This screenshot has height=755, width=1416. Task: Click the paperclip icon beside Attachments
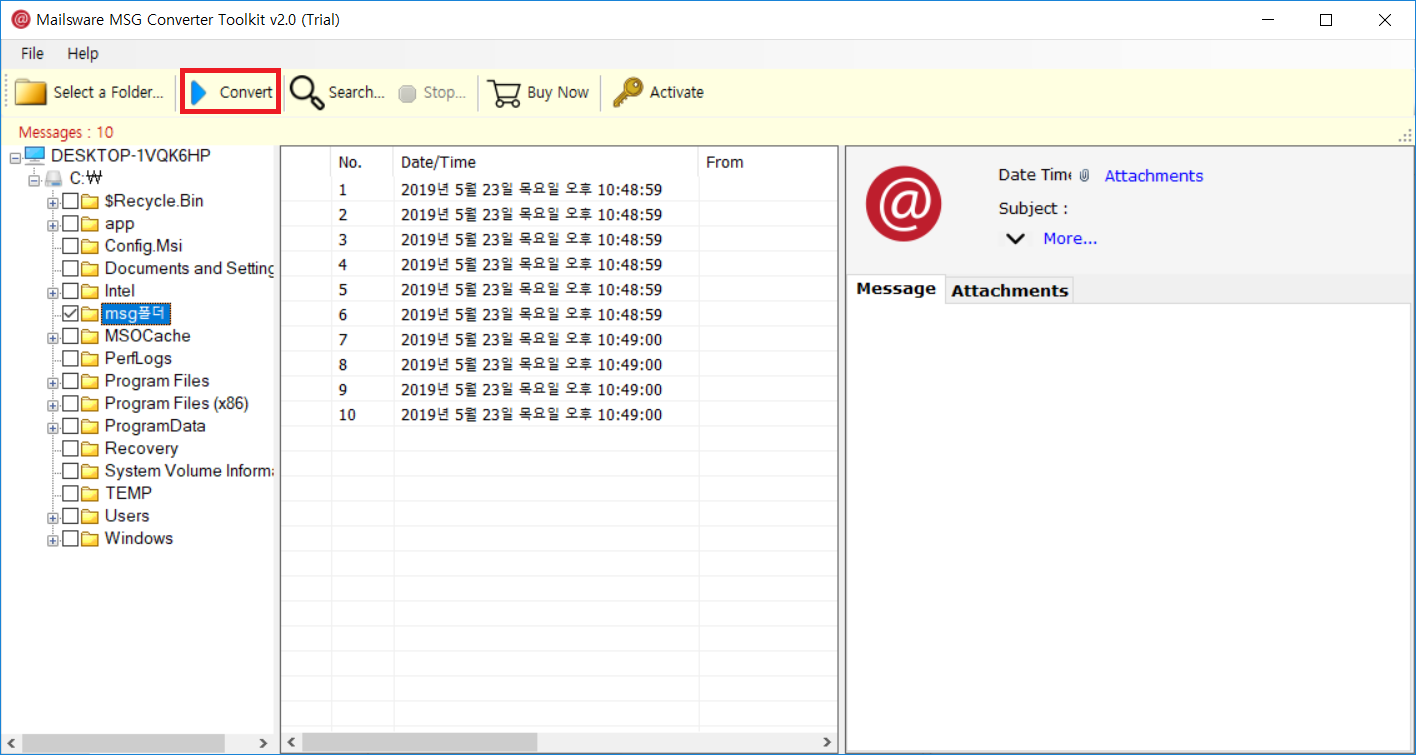click(1084, 176)
